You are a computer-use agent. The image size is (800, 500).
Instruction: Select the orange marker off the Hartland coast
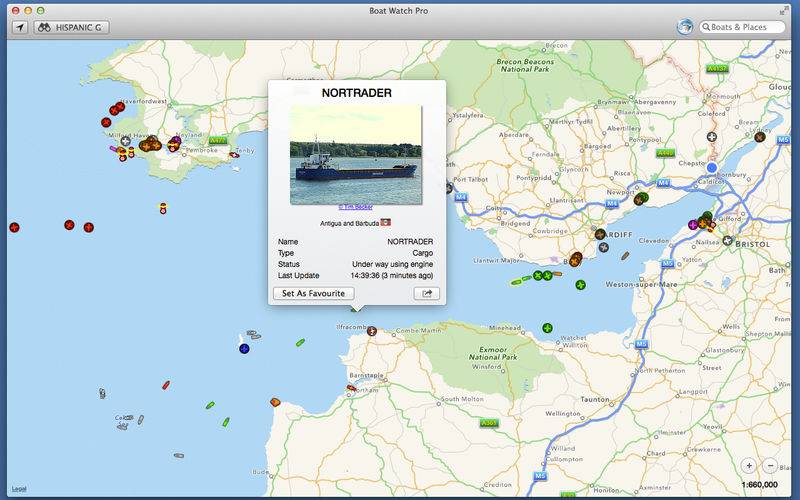pyautogui.click(x=275, y=402)
